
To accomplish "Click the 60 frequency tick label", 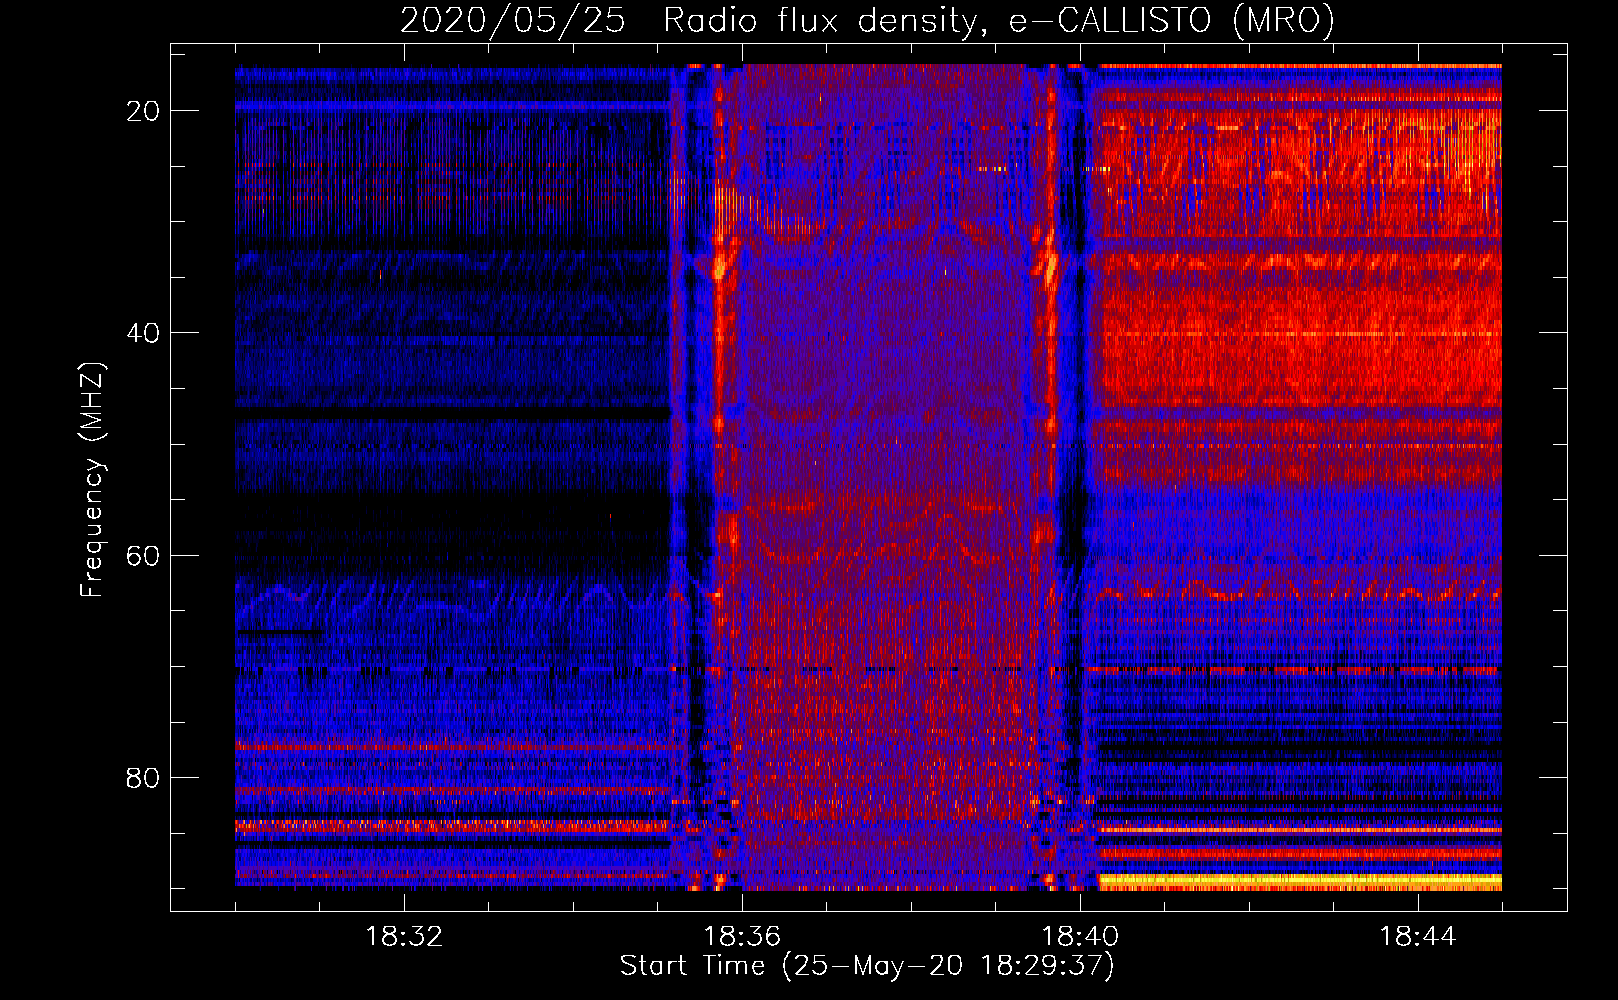I will point(144,555).
